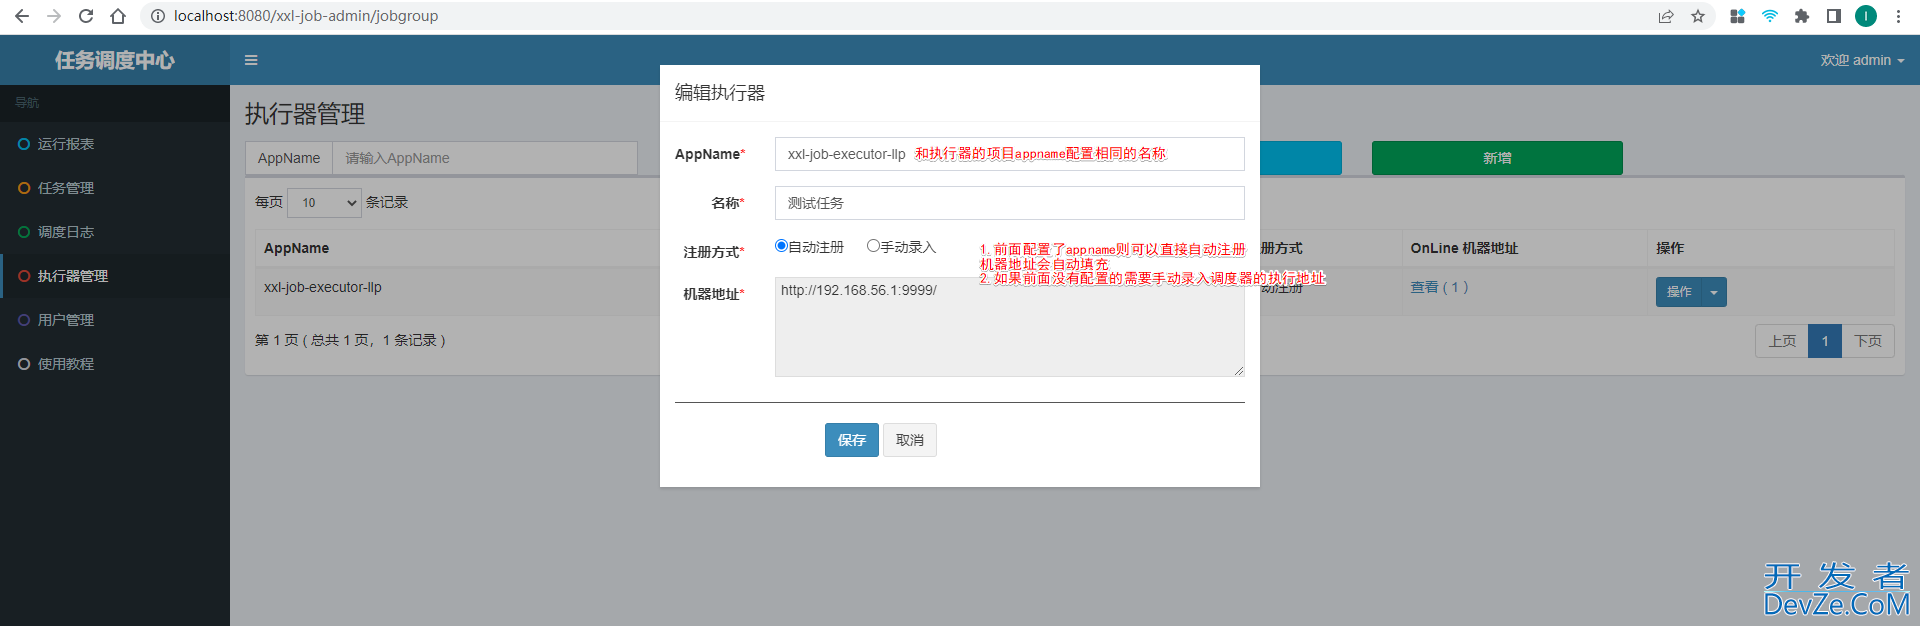Click the AppName column header
The width and height of the screenshot is (1920, 626).
click(x=296, y=248)
